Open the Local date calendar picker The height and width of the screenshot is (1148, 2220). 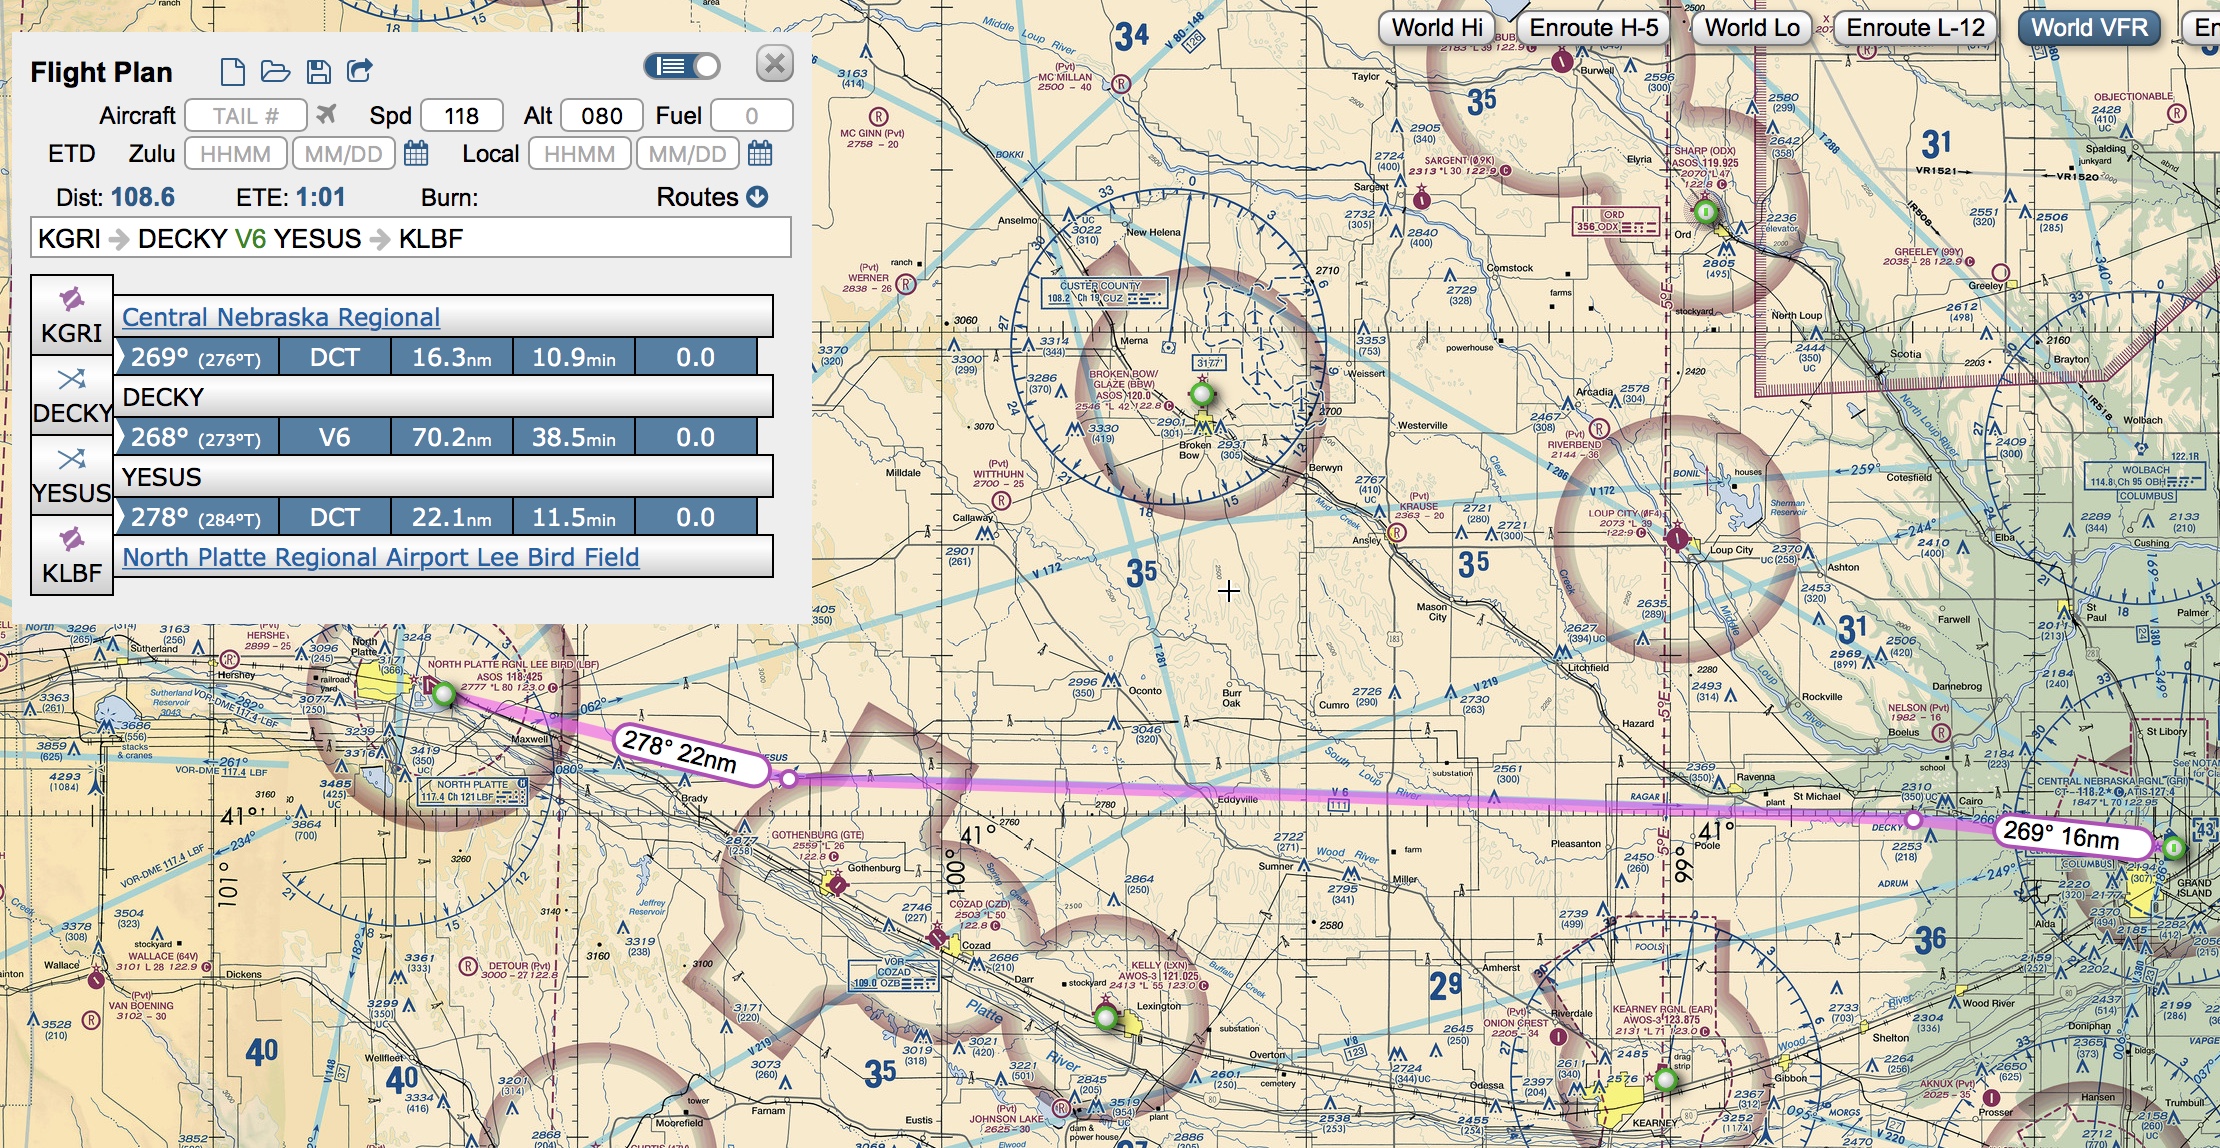760,154
